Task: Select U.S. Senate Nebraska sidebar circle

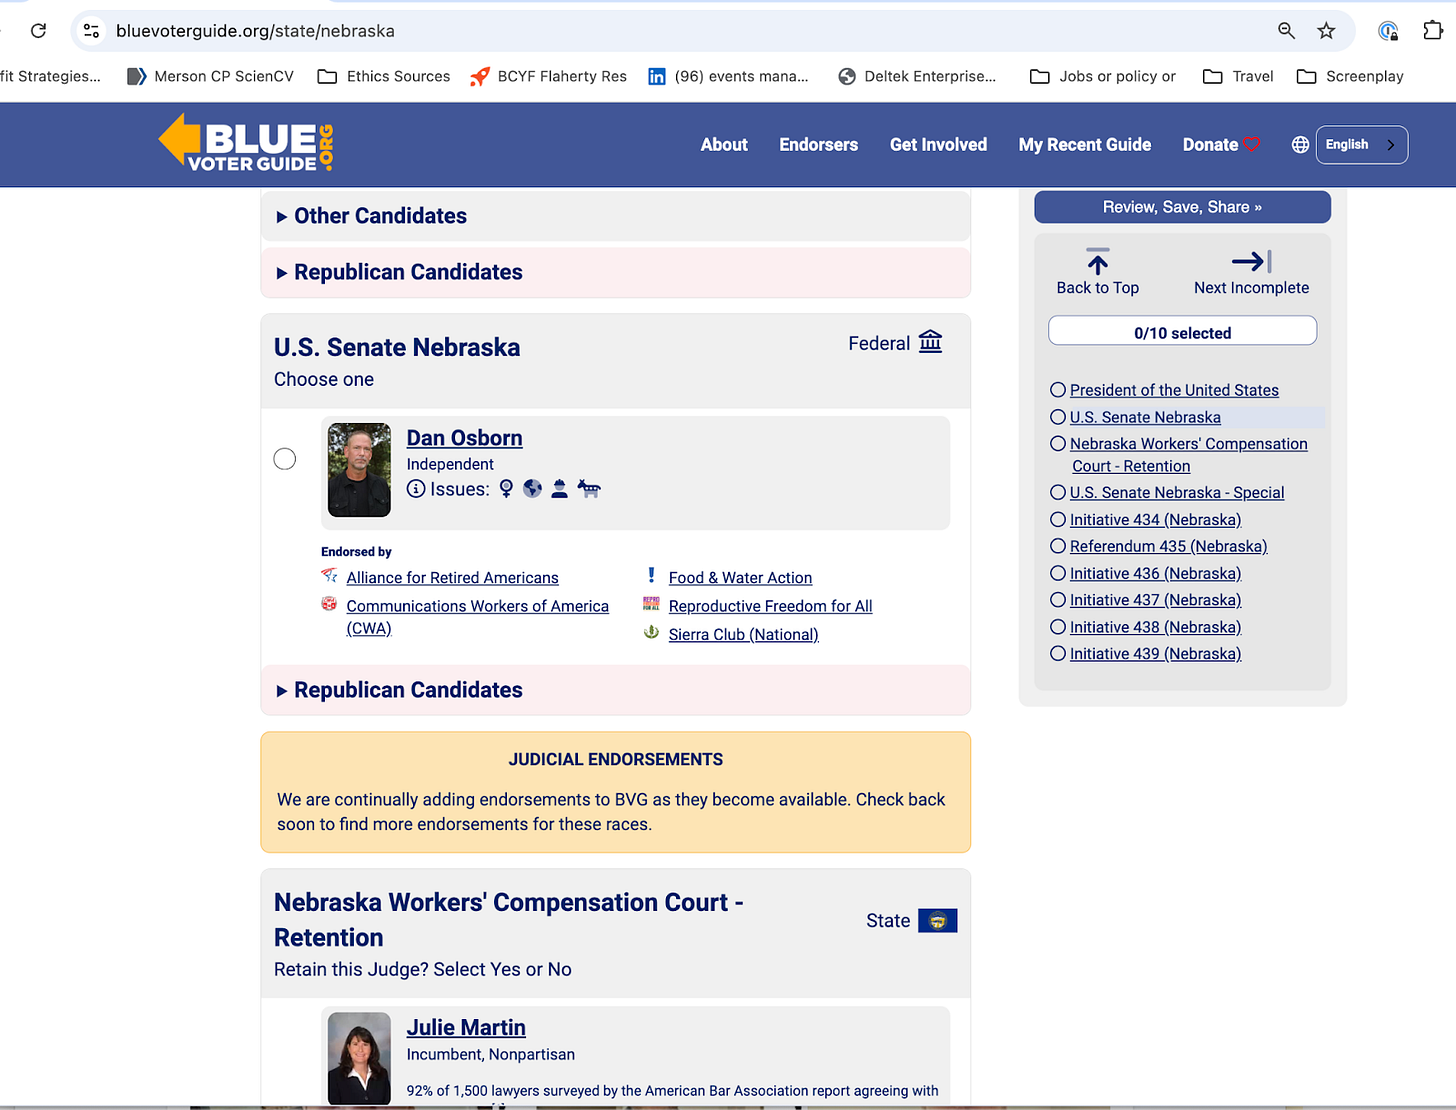Action: point(1058,417)
